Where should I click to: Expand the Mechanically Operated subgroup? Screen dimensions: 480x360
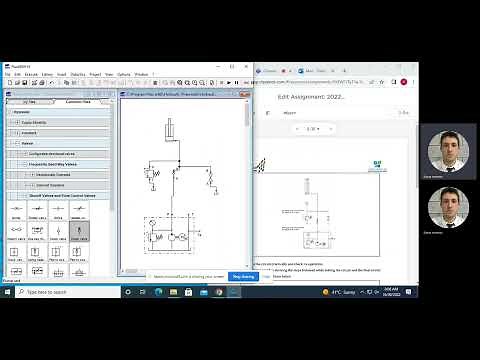pyautogui.click(x=32, y=175)
